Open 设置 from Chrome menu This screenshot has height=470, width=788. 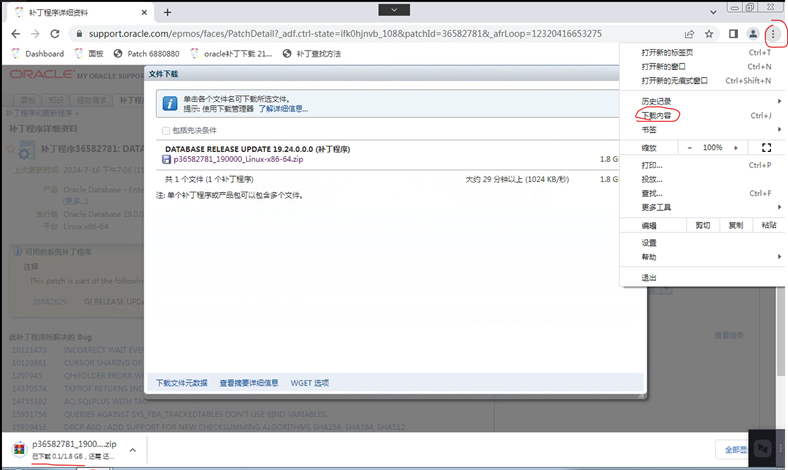pyautogui.click(x=703, y=243)
